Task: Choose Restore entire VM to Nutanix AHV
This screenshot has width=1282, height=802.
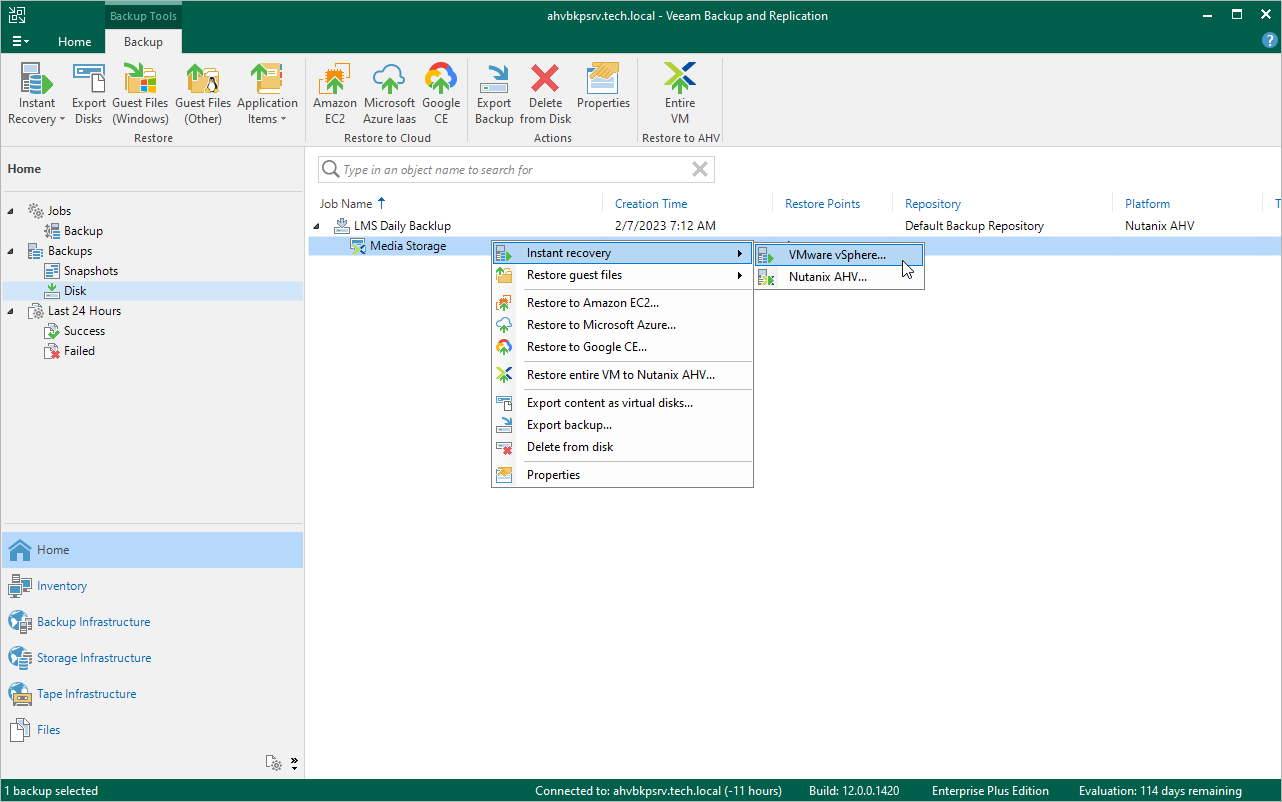Action: tap(622, 375)
